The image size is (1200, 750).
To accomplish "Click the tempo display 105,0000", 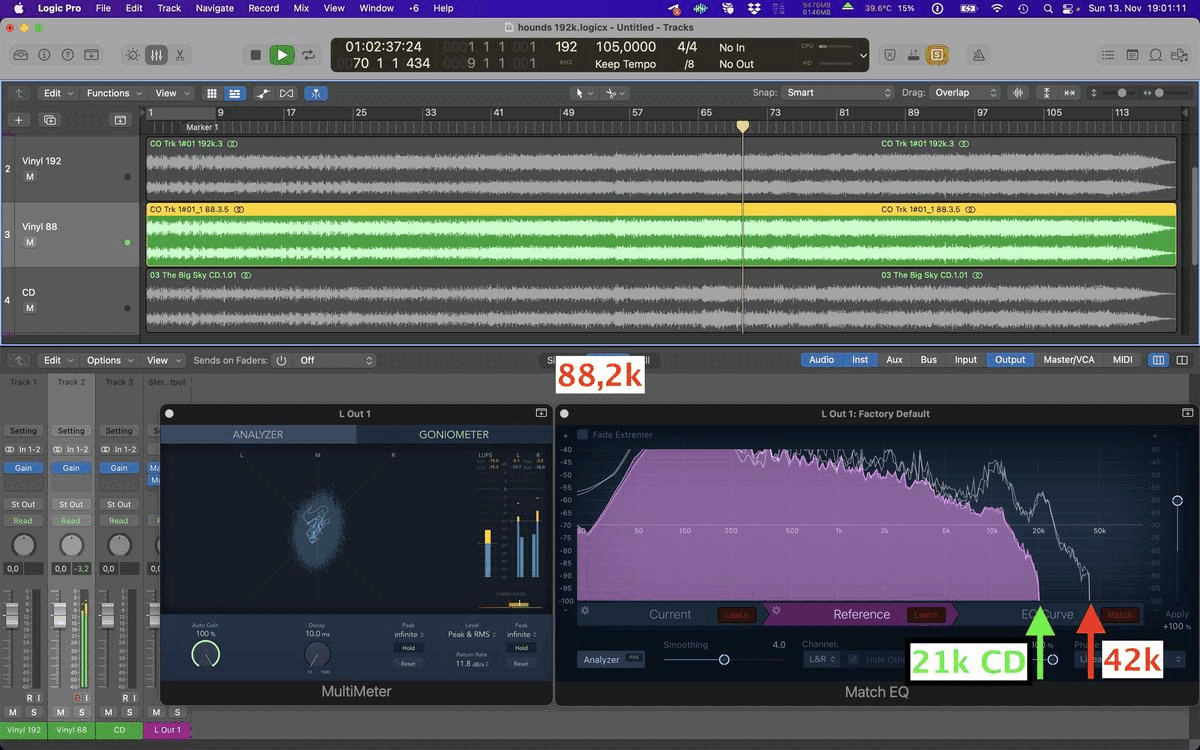I will (626, 47).
